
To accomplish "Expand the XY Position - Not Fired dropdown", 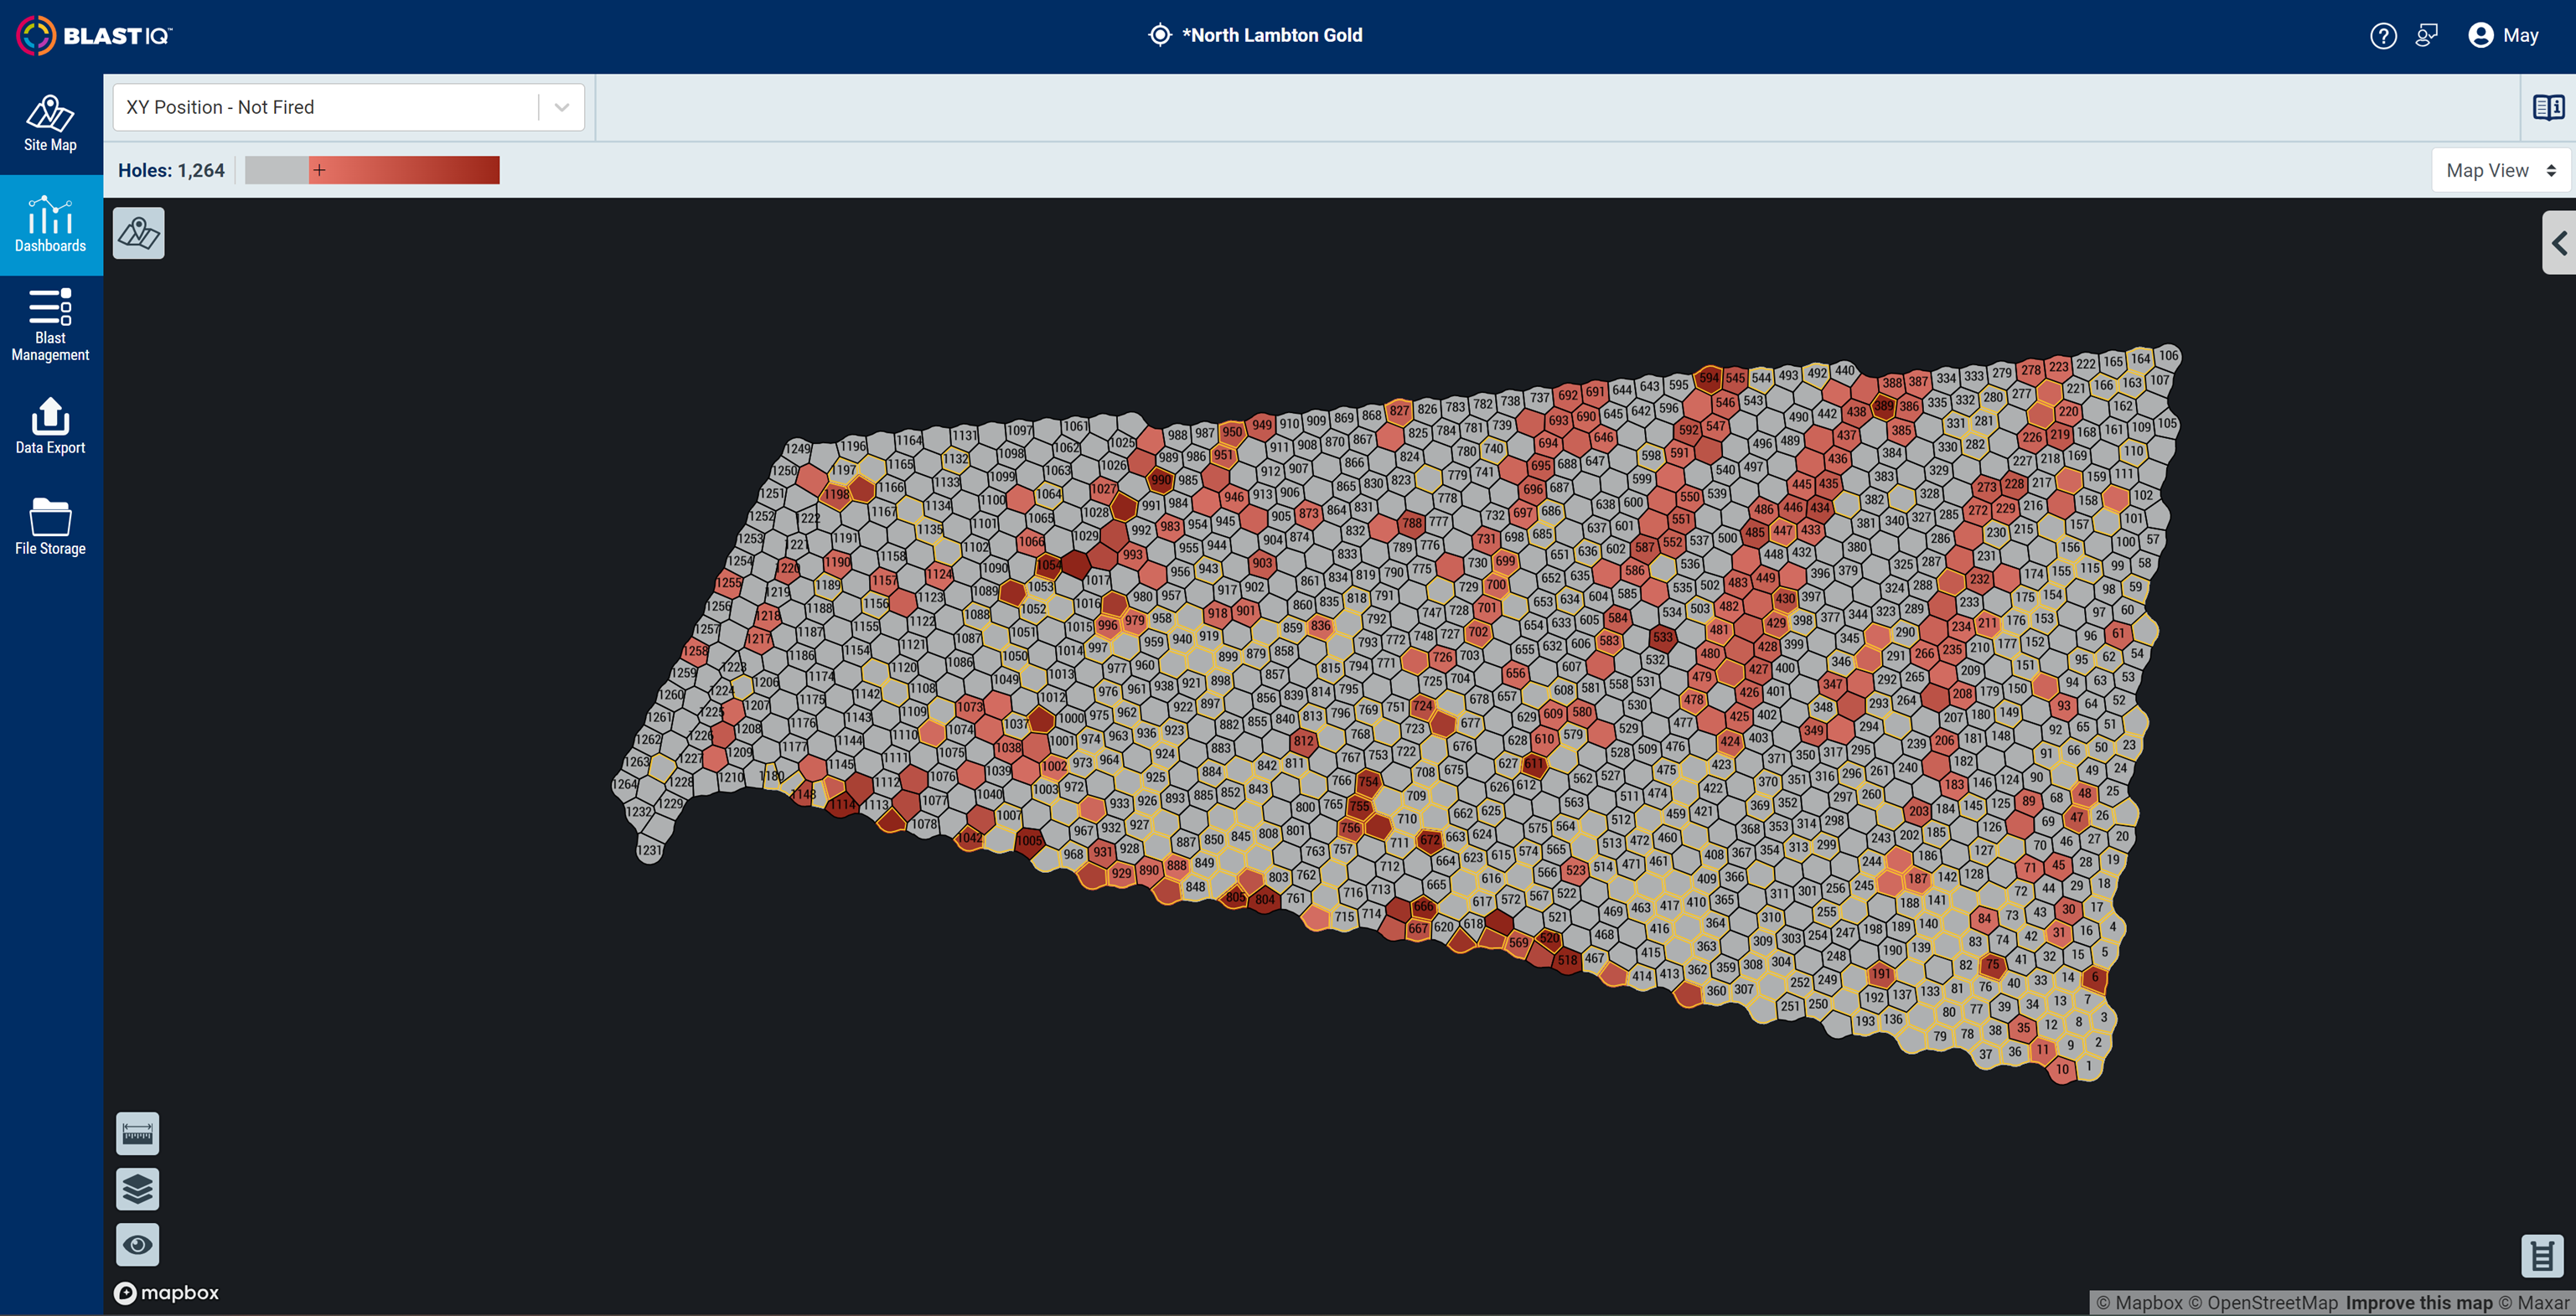I will click(x=348, y=107).
